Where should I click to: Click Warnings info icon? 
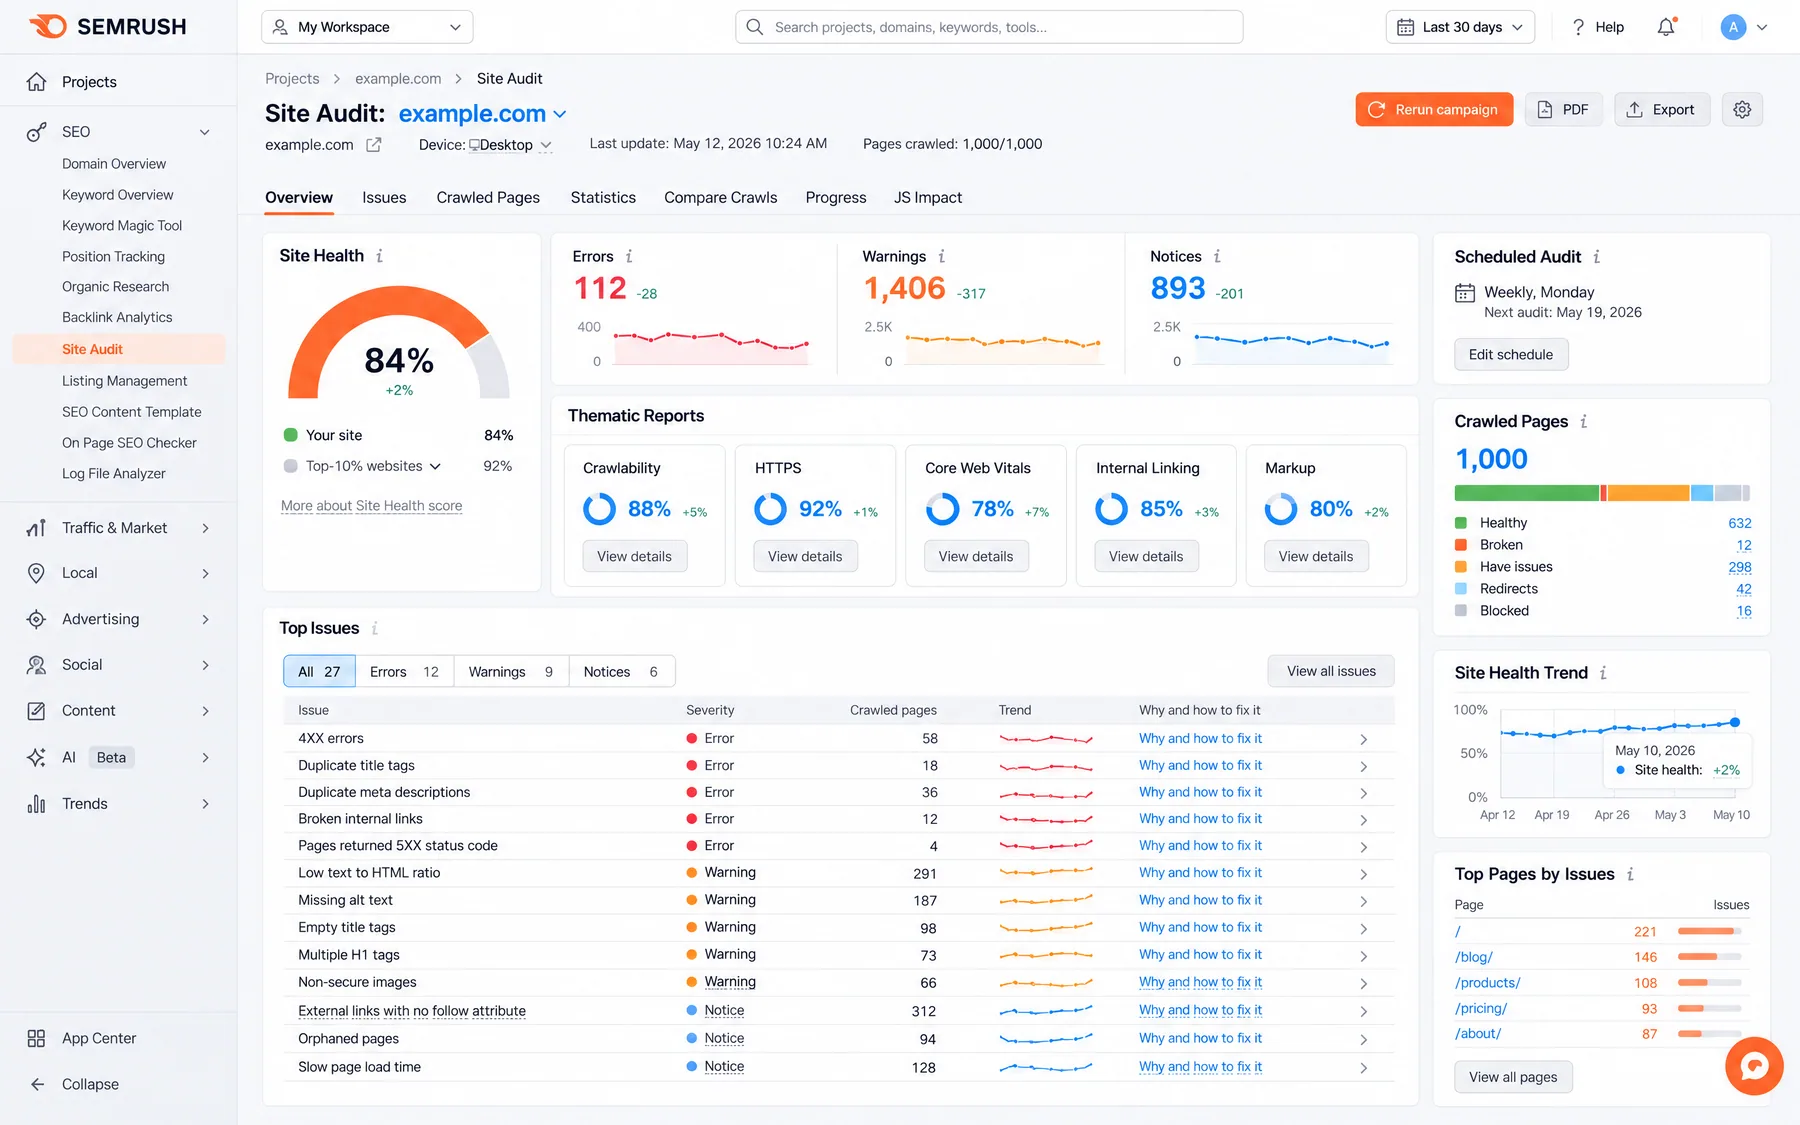point(941,257)
